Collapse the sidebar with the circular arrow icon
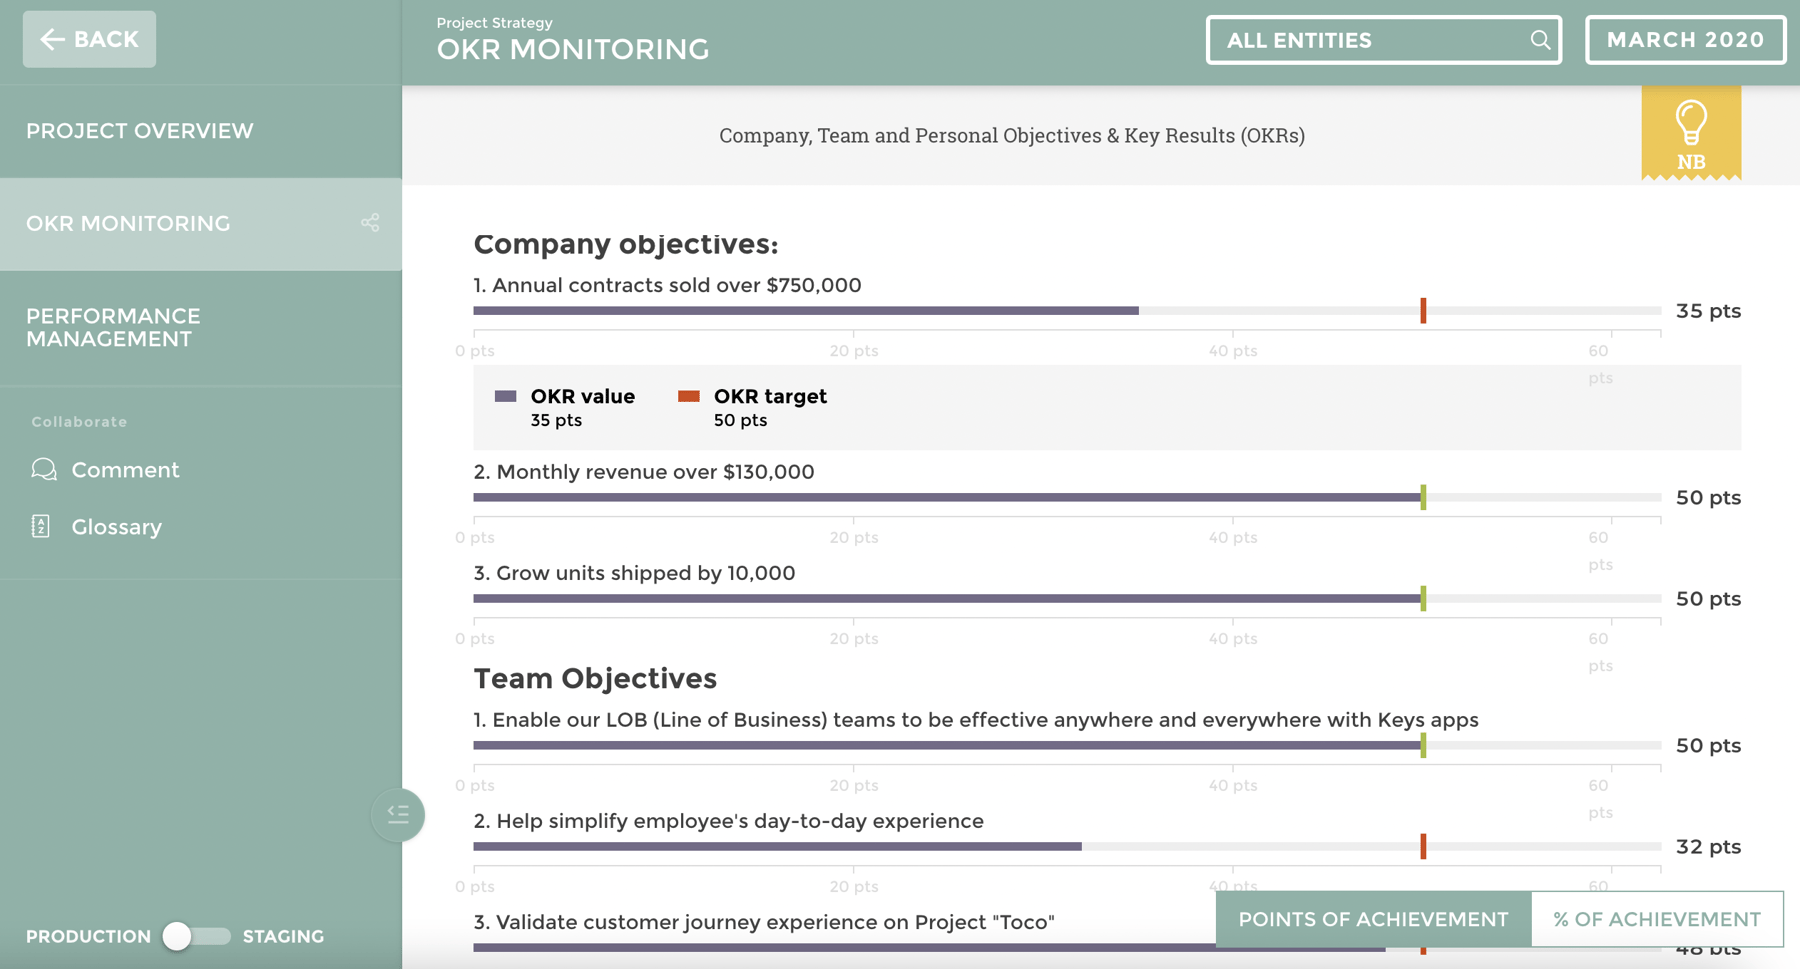 (398, 814)
